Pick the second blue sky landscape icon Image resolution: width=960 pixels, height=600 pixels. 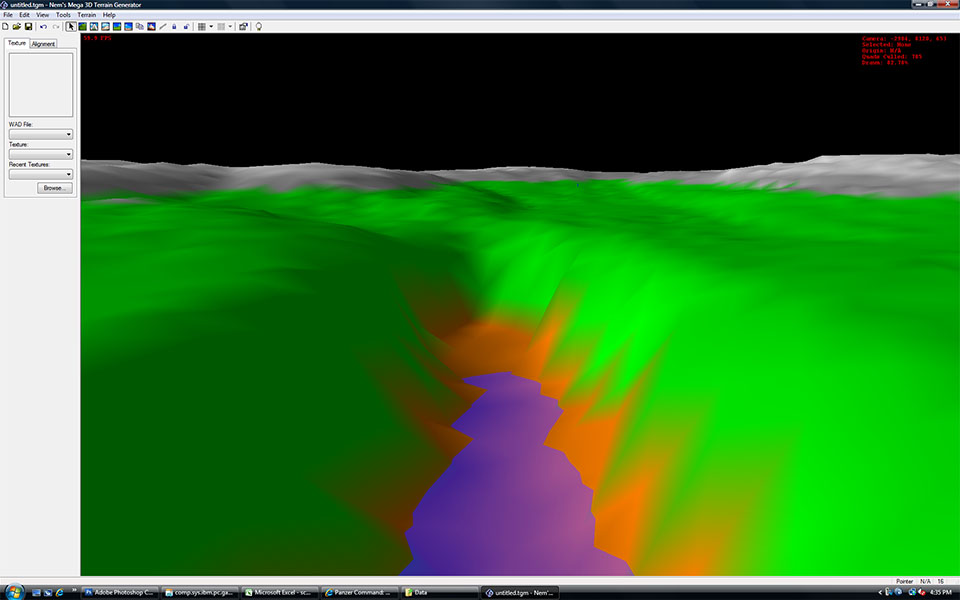[129, 26]
